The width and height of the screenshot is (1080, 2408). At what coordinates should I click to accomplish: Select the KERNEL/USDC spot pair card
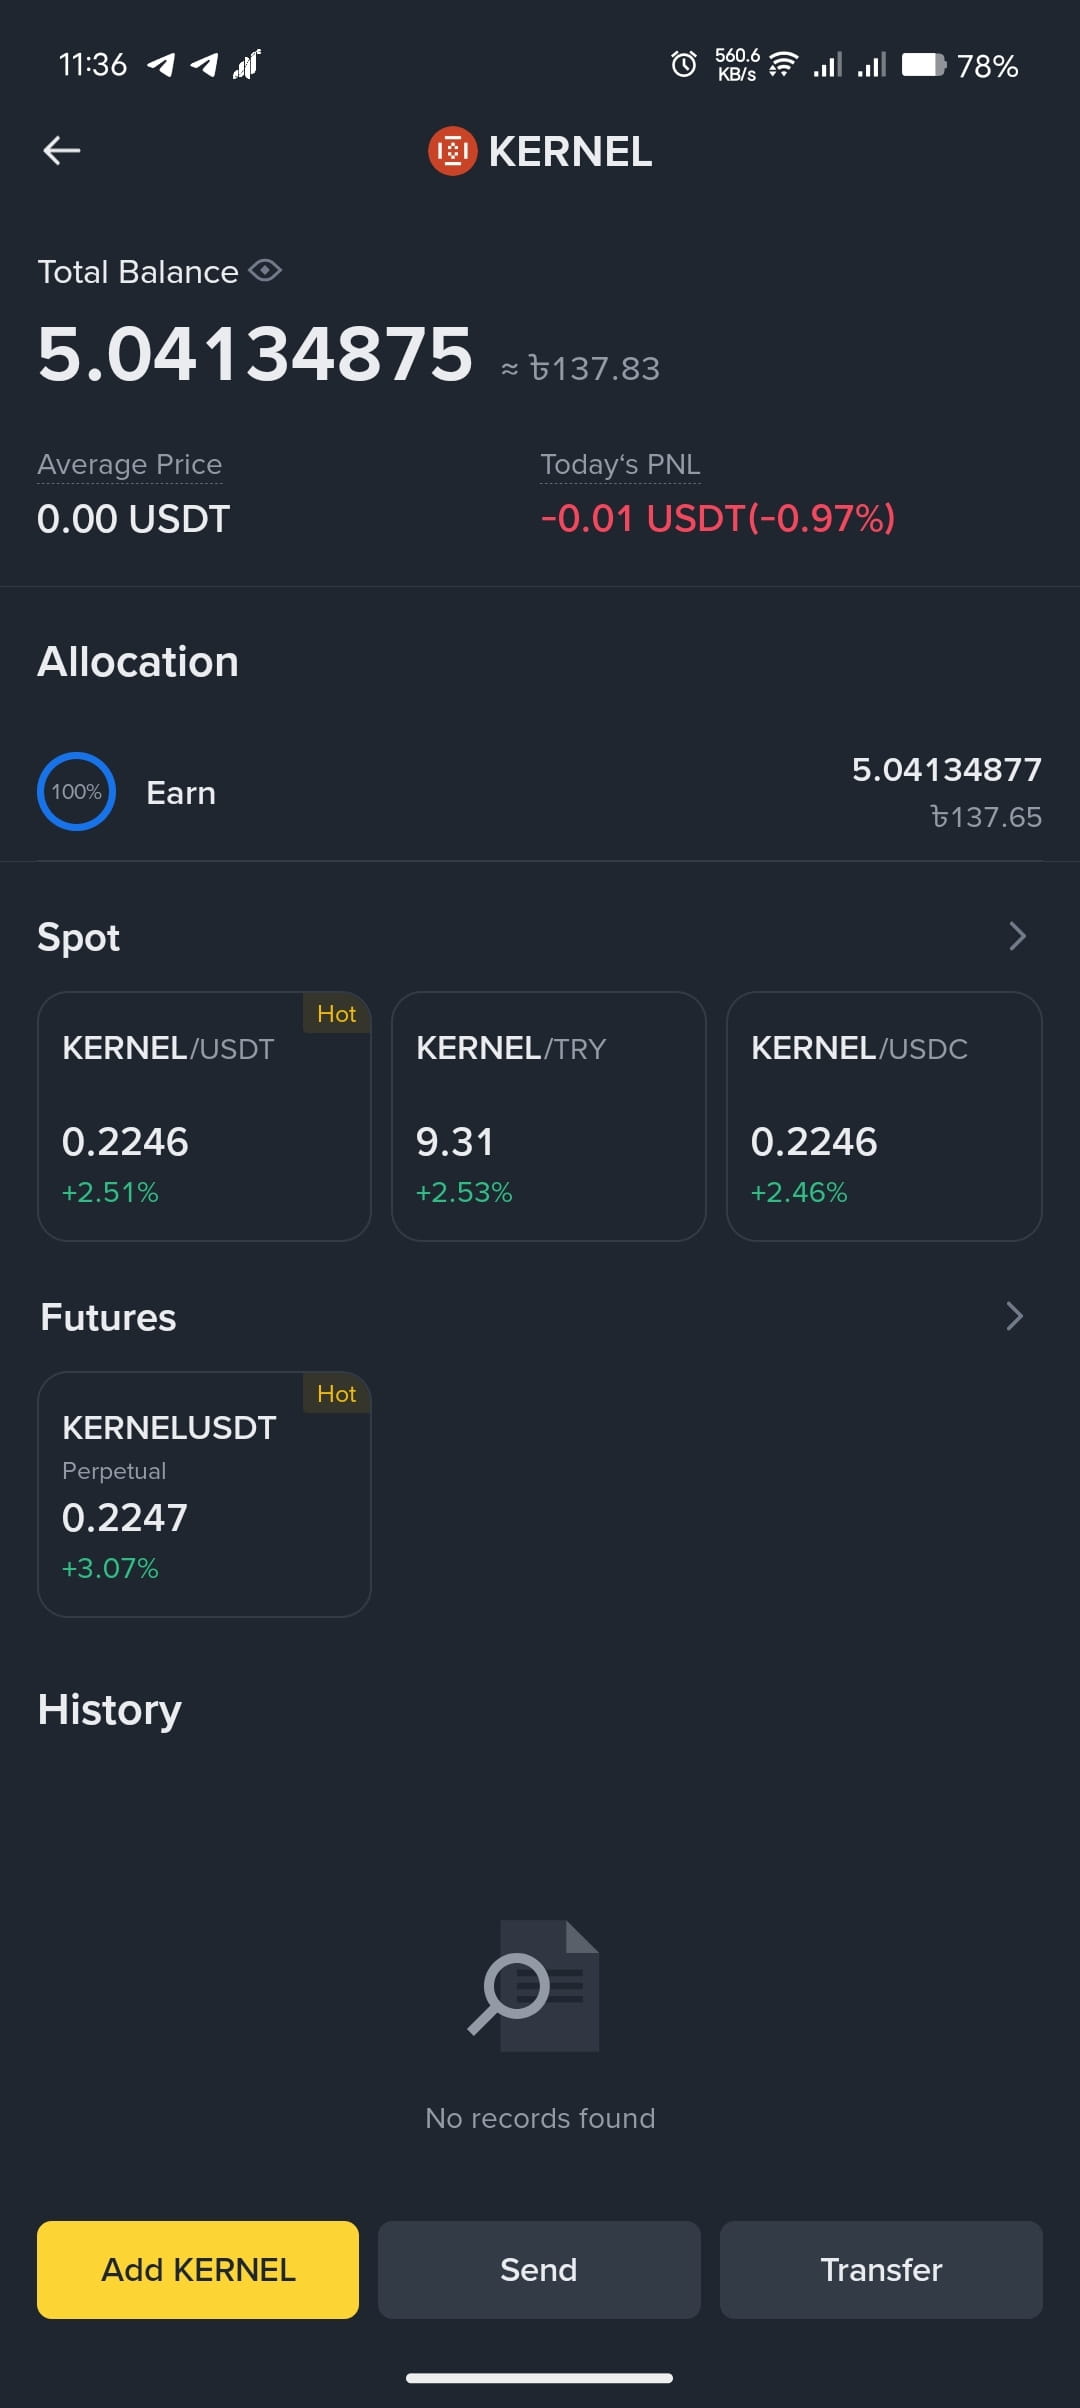tap(884, 1116)
